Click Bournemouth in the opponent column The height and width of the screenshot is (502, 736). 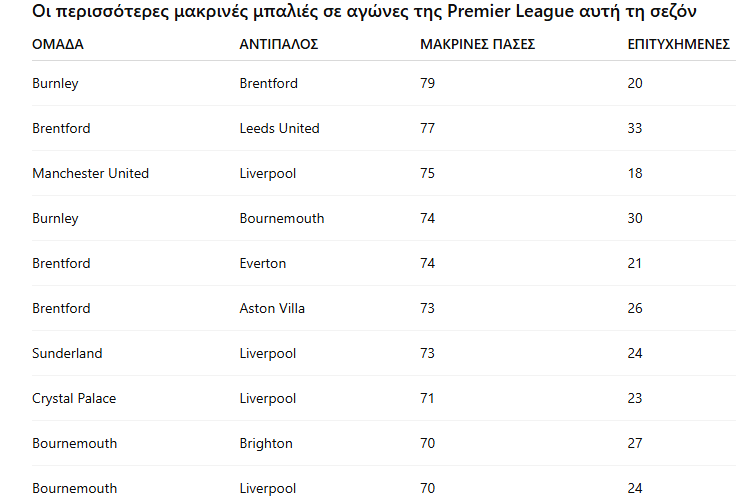pos(282,218)
